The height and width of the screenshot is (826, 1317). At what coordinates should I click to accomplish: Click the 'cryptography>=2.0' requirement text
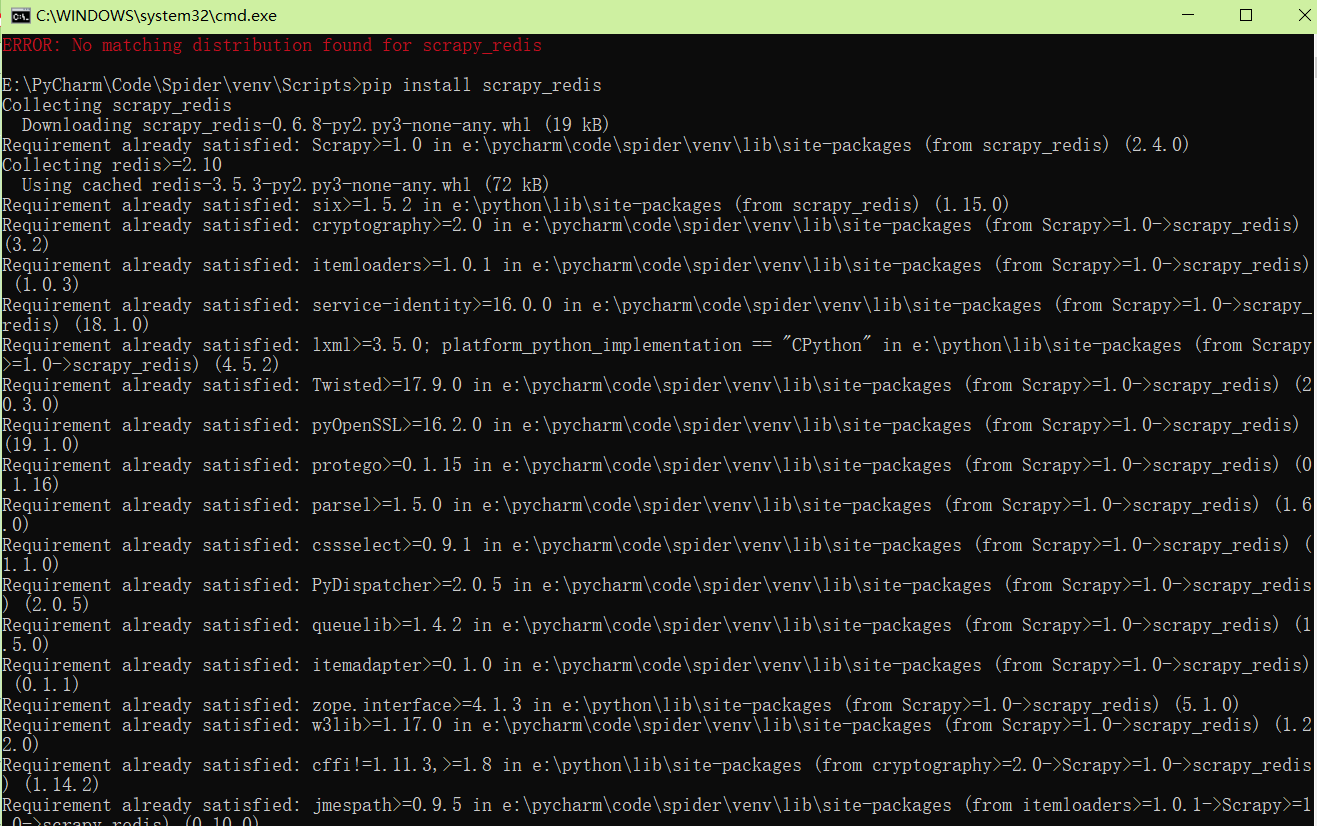397,225
